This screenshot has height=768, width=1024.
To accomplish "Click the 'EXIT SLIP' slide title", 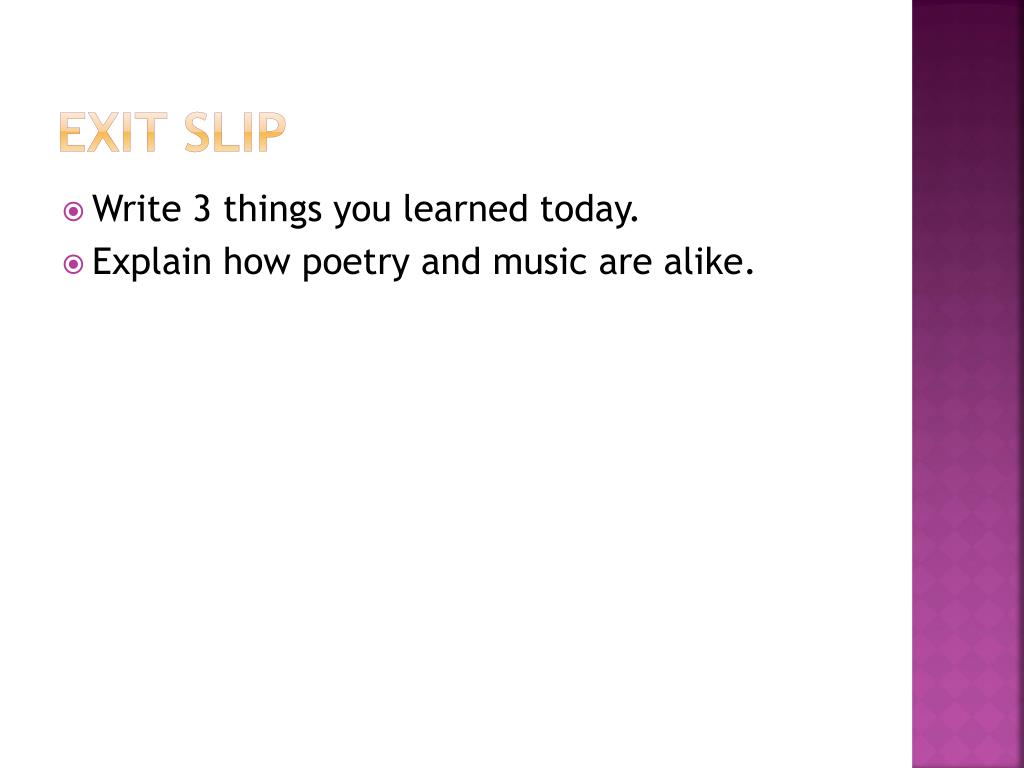I will [x=172, y=132].
